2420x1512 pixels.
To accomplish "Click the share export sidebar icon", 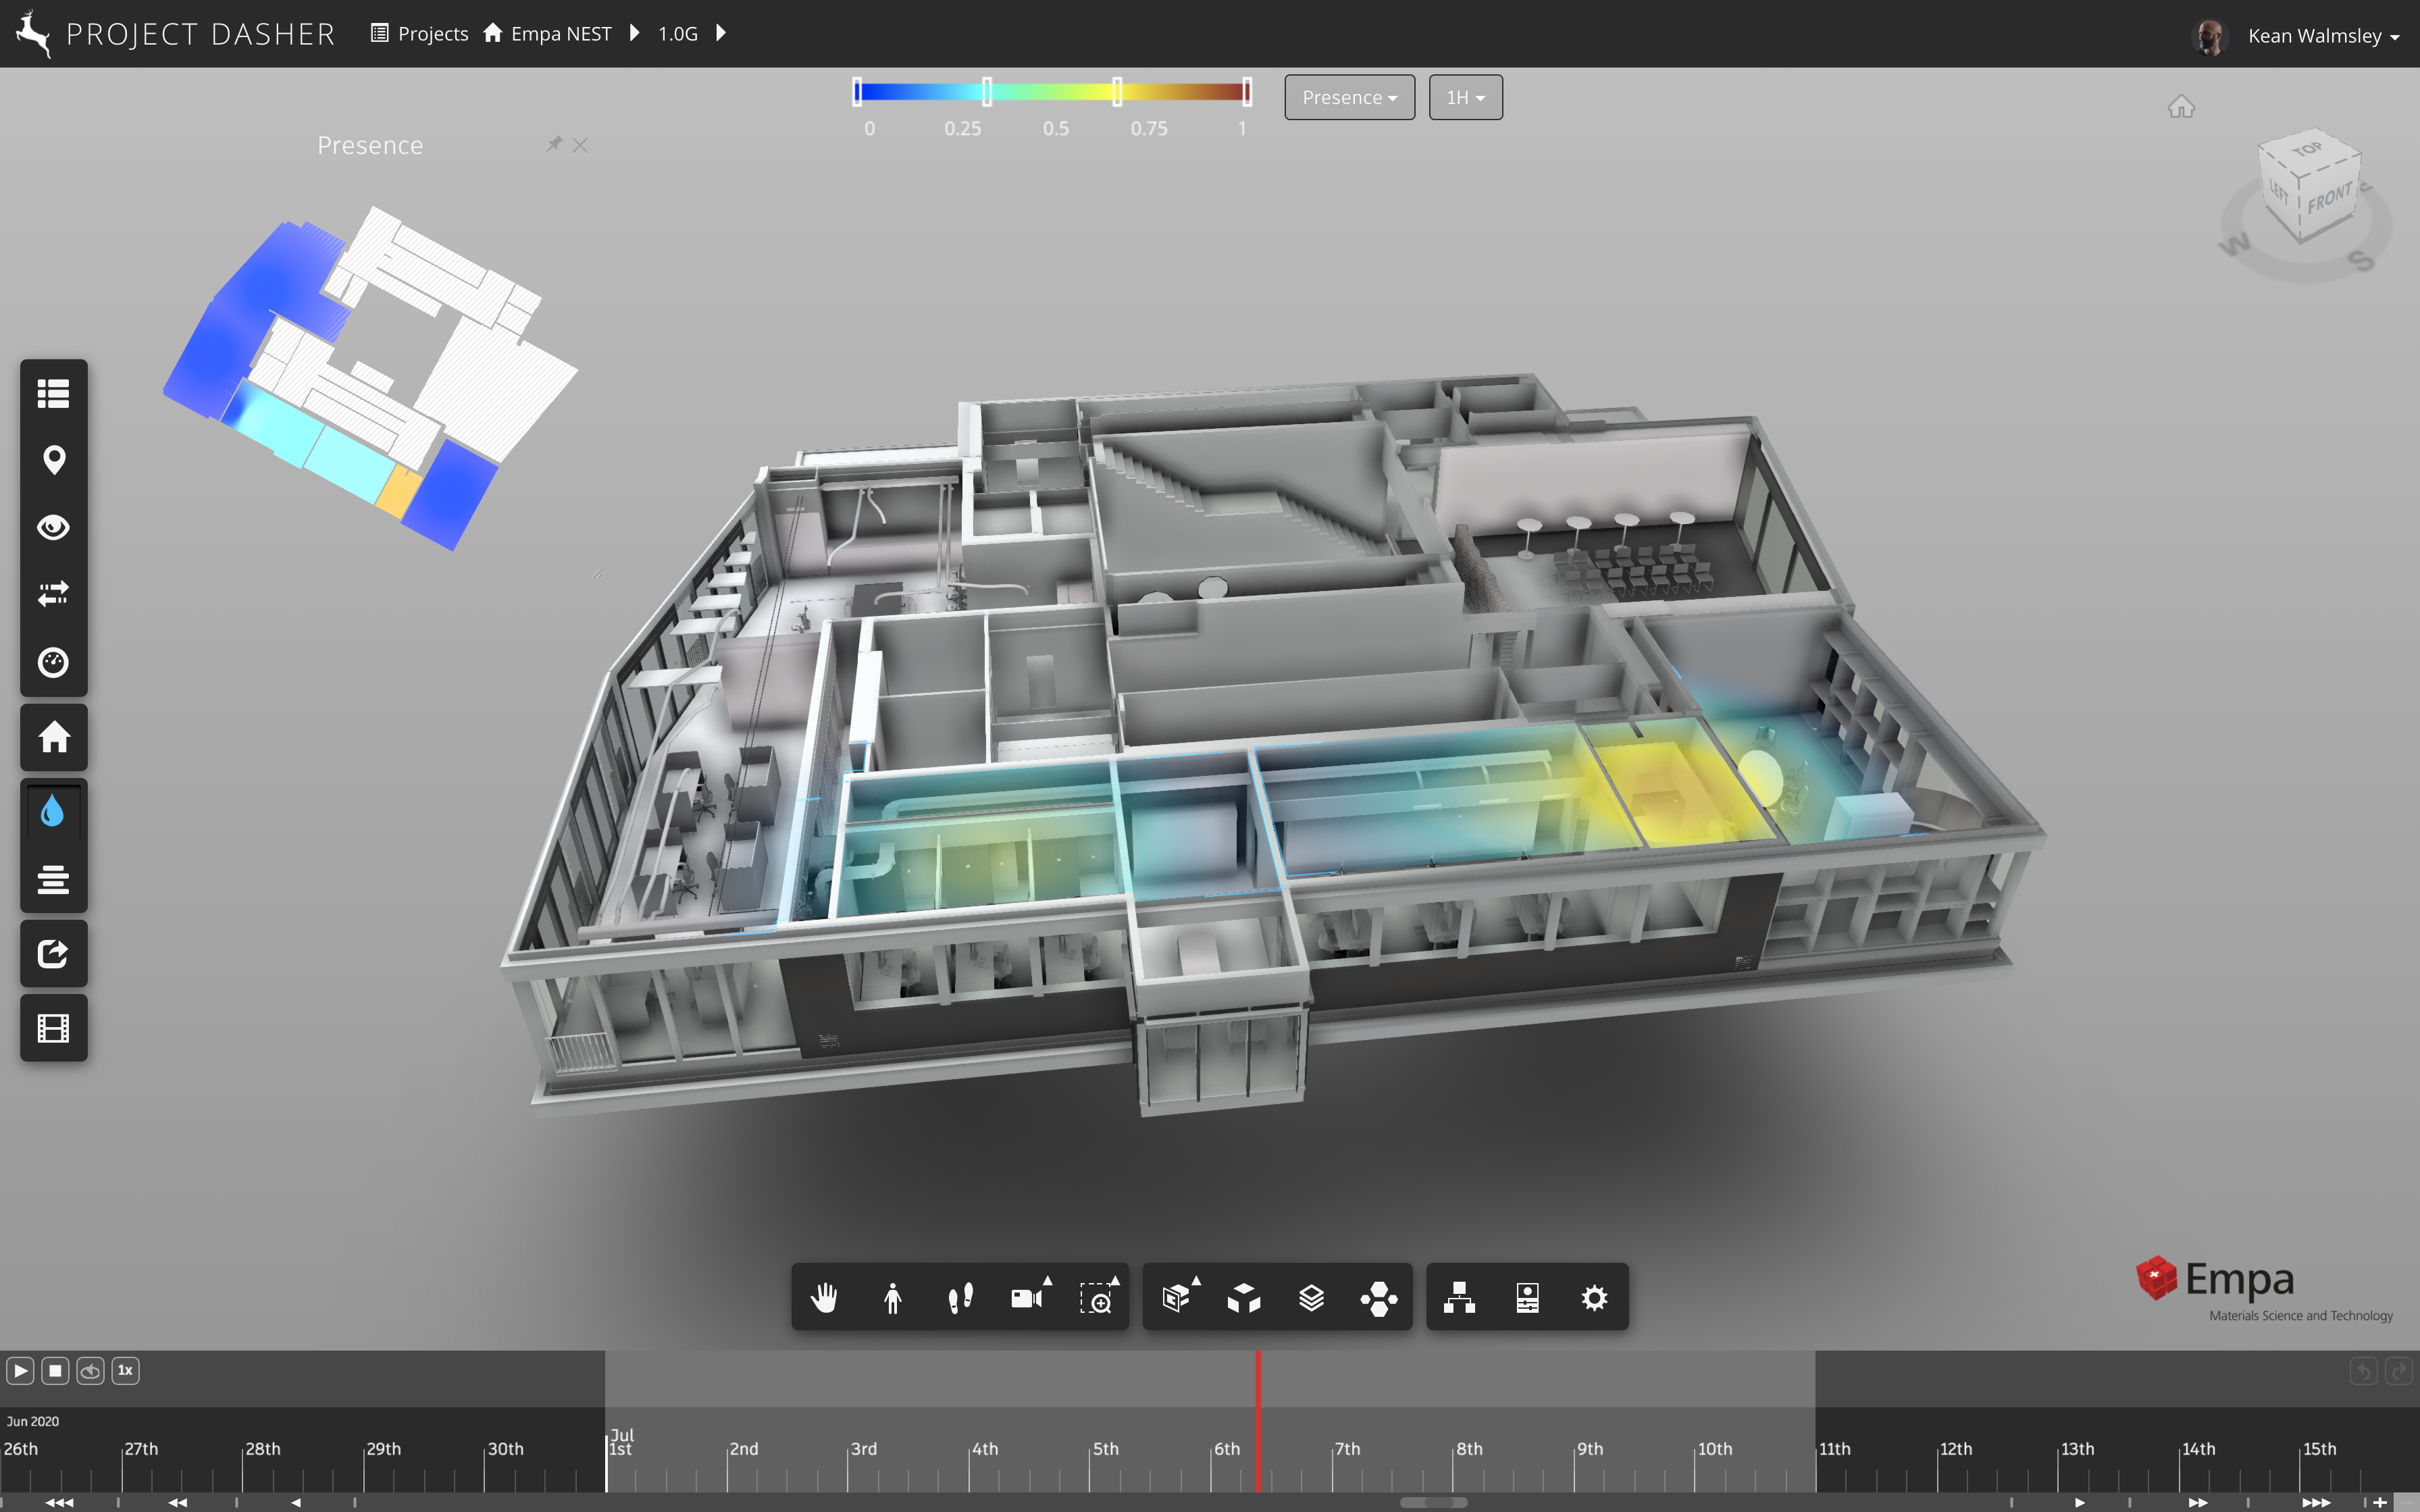I will (54, 953).
